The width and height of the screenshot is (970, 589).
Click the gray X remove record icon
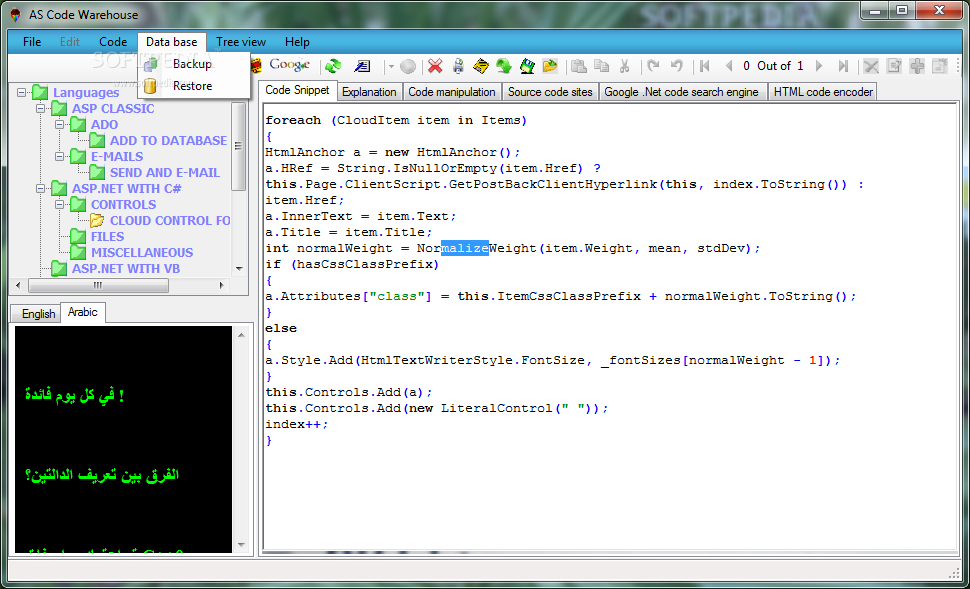(871, 66)
